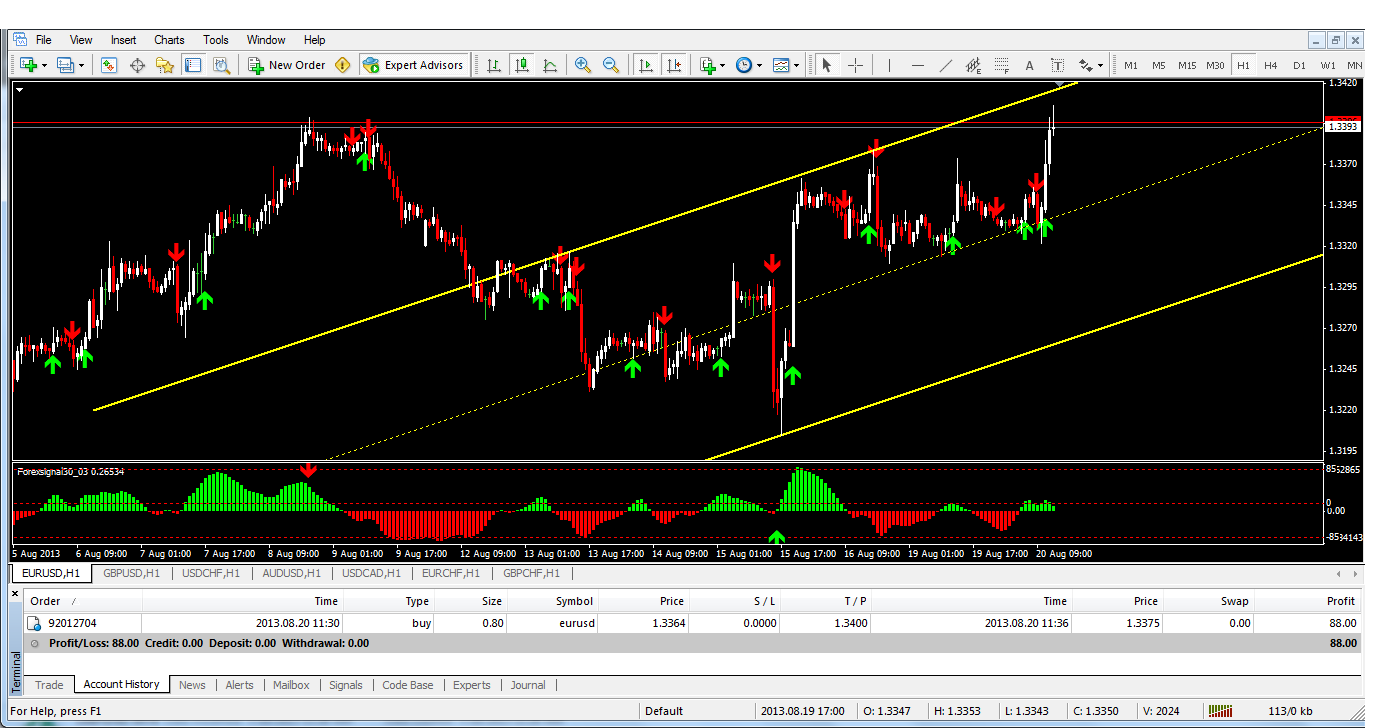Select the Fibonacci Retracement tool
1373x728 pixels.
[1001, 65]
